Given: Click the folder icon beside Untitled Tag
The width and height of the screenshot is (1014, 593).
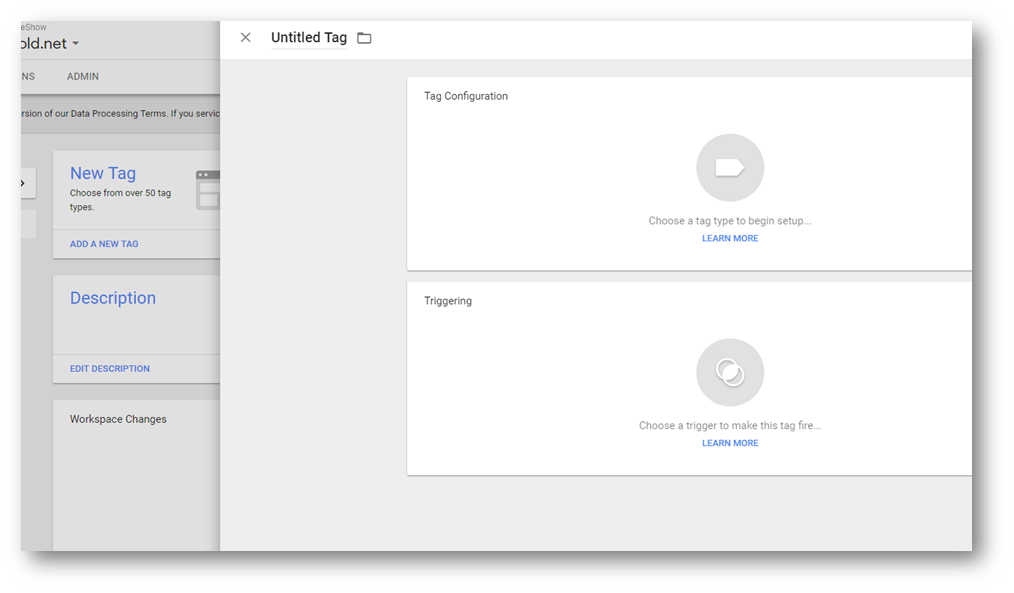Looking at the screenshot, I should pyautogui.click(x=364, y=38).
